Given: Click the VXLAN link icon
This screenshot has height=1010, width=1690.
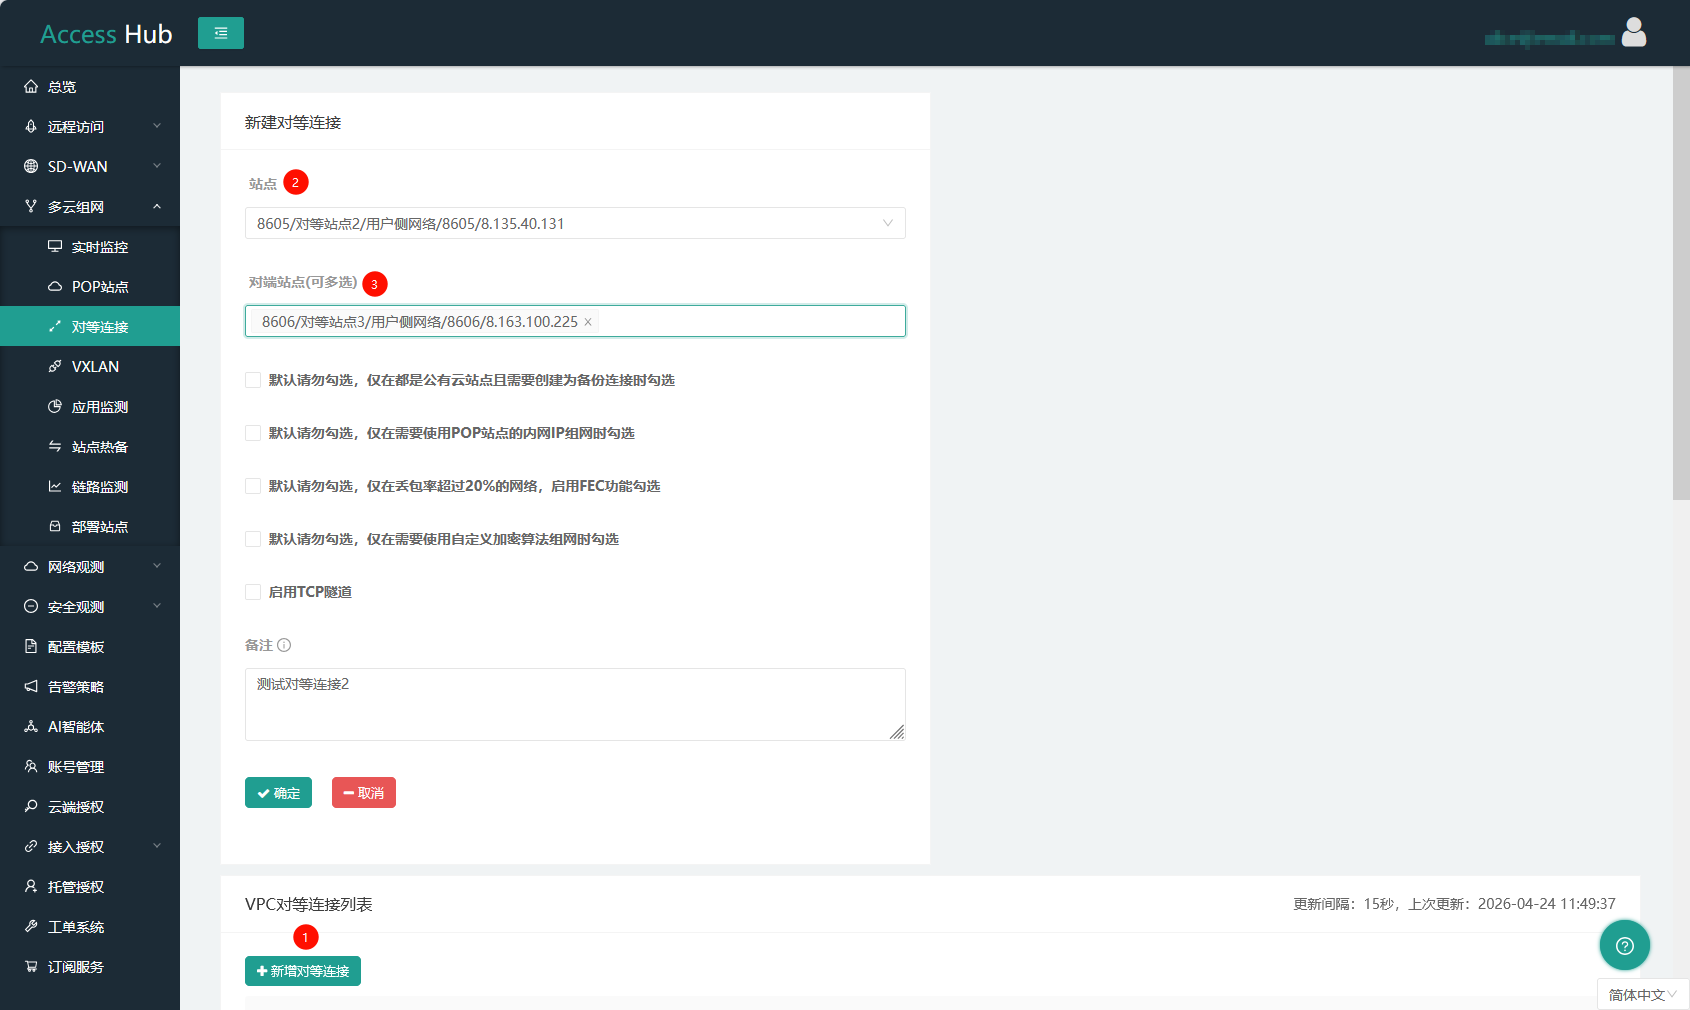Looking at the screenshot, I should pyautogui.click(x=55, y=367).
